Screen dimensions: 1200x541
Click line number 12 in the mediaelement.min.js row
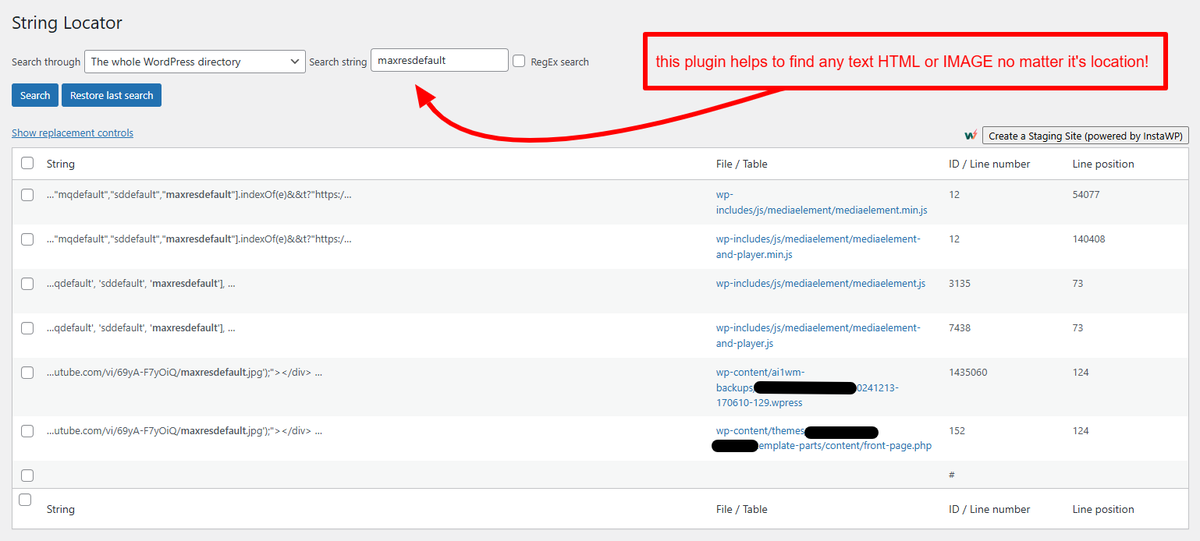954,195
